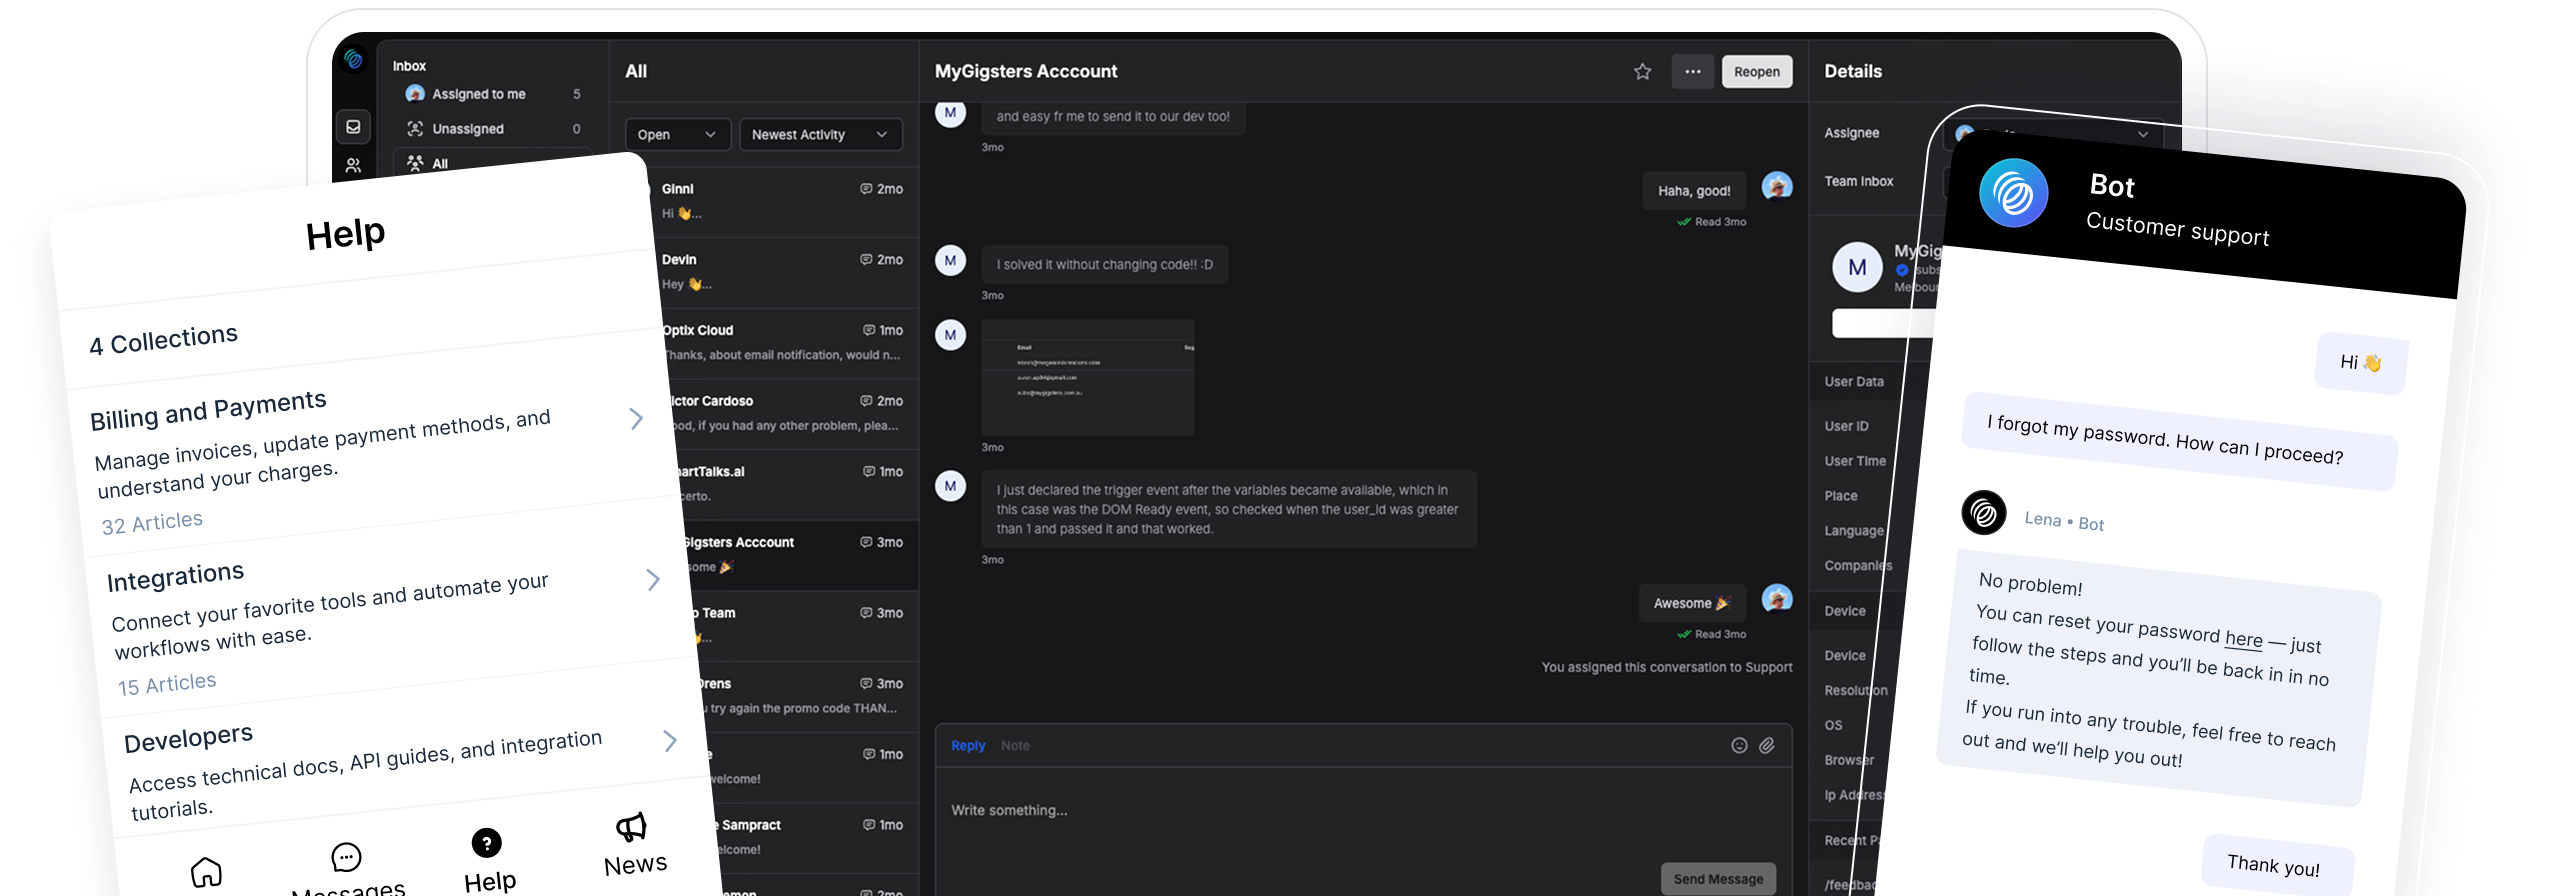Screen dimensions: 2555x896
Task: Open the Optix Cloud conversation
Action: pos(788,342)
